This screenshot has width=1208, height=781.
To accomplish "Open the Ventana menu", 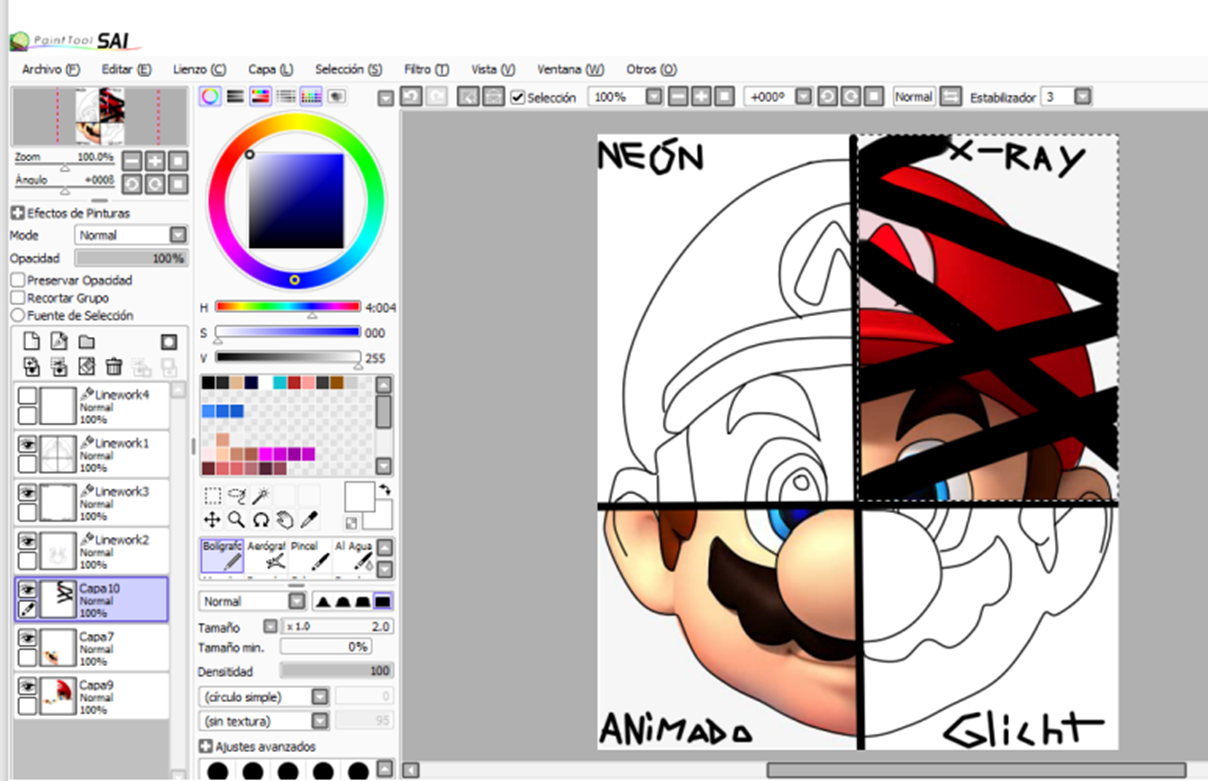I will [x=570, y=69].
